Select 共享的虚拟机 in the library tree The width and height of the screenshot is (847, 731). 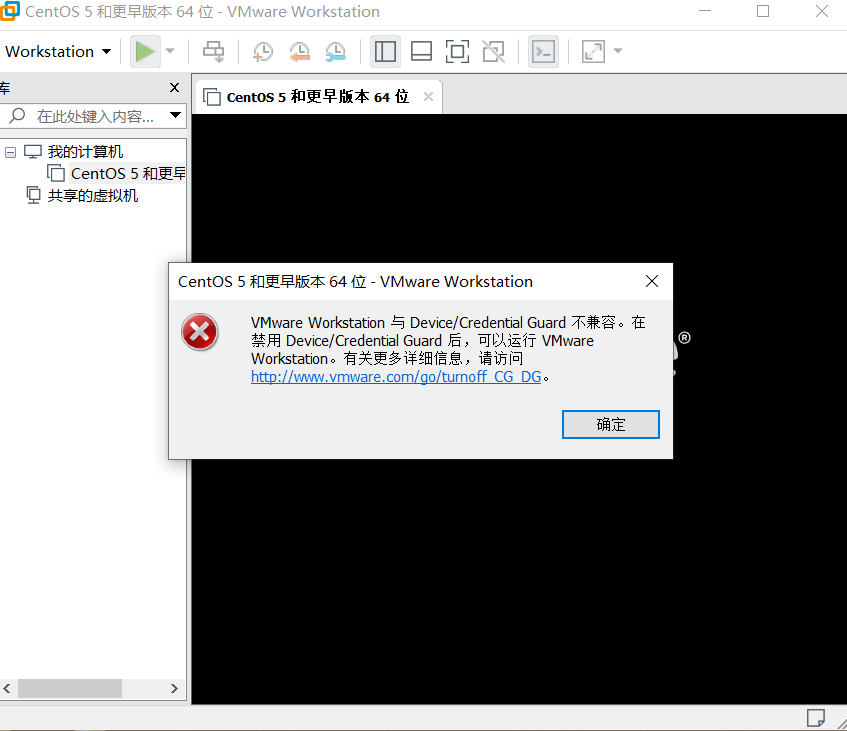[x=92, y=196]
